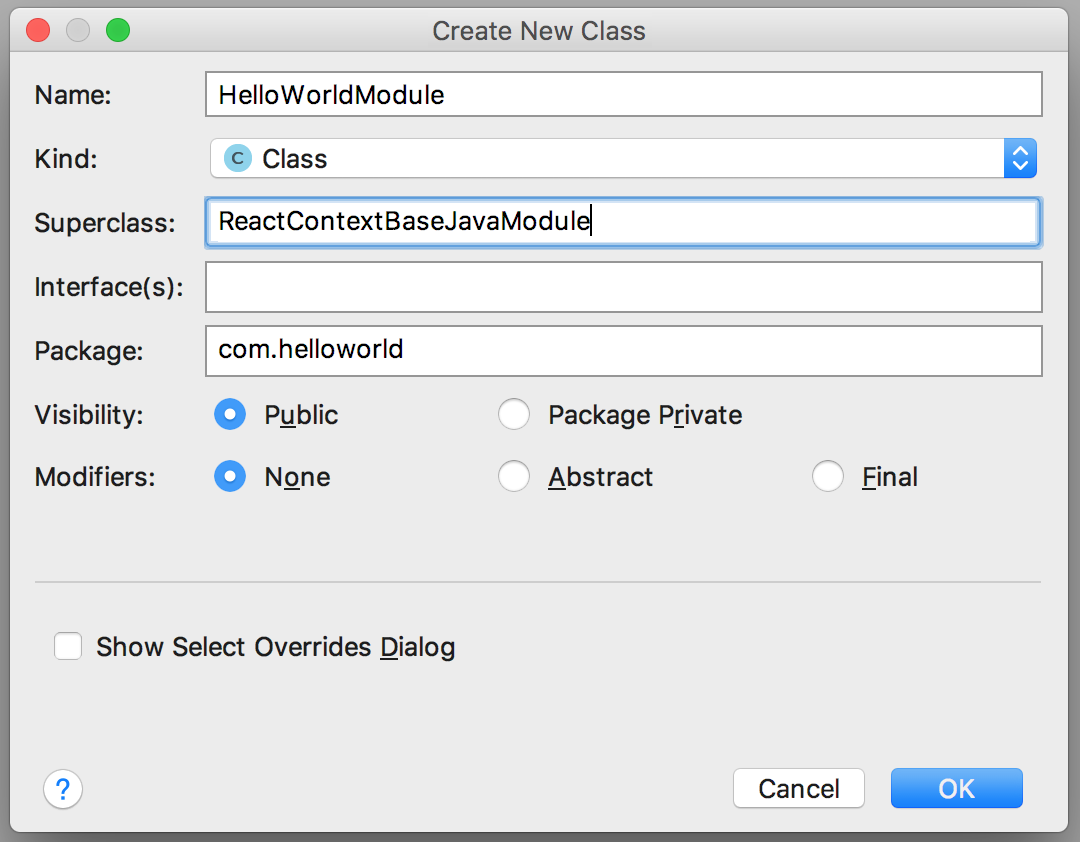Viewport: 1080px width, 842px height.
Task: Choose None modifier radio button
Action: coord(230,477)
